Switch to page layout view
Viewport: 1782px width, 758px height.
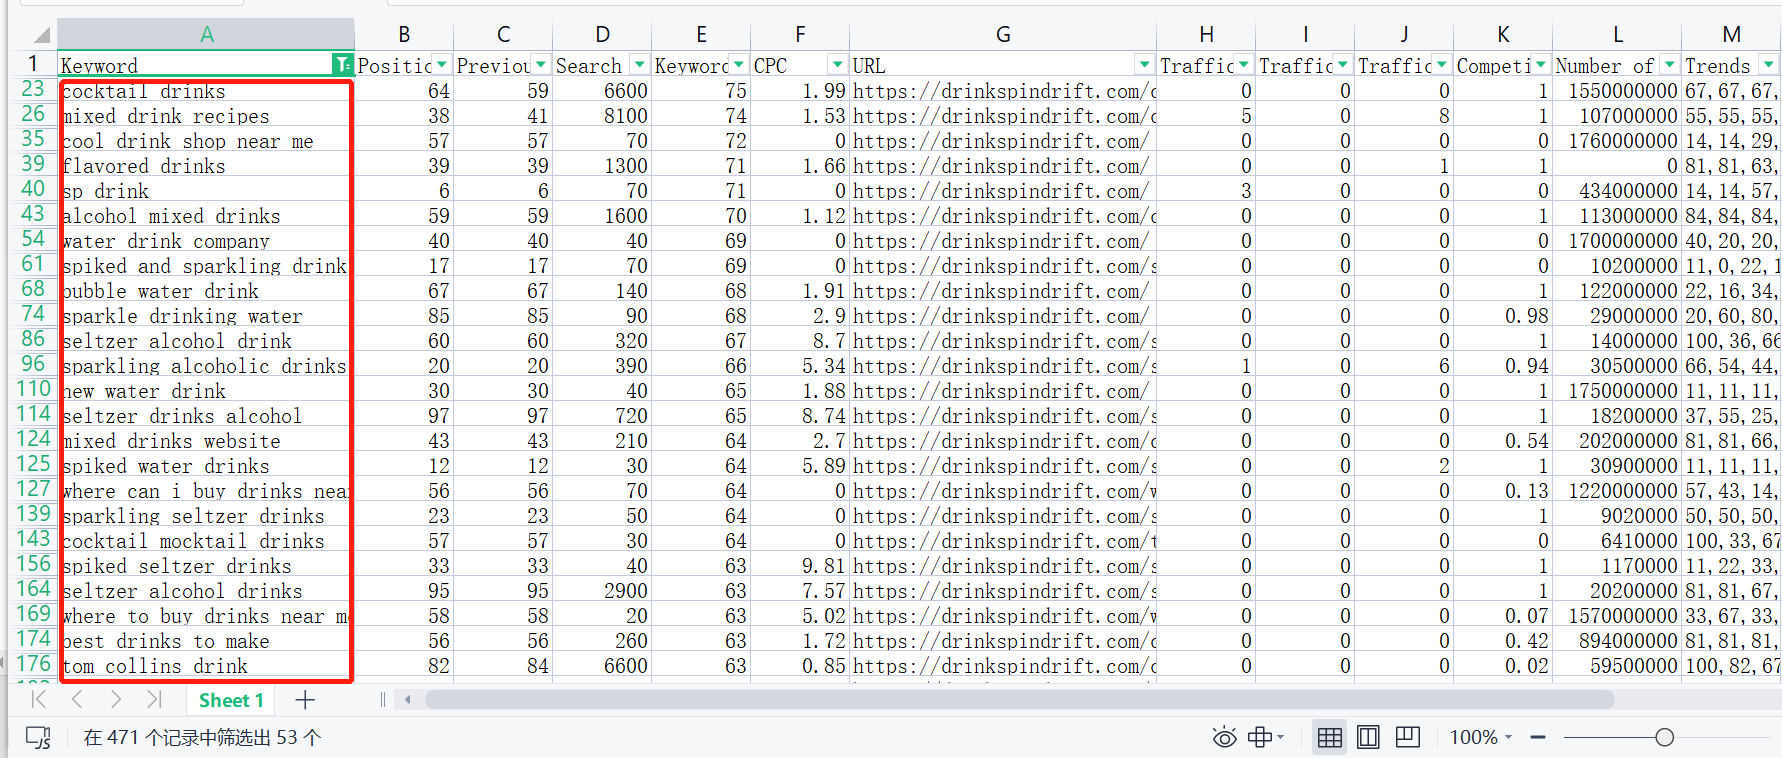(1368, 738)
